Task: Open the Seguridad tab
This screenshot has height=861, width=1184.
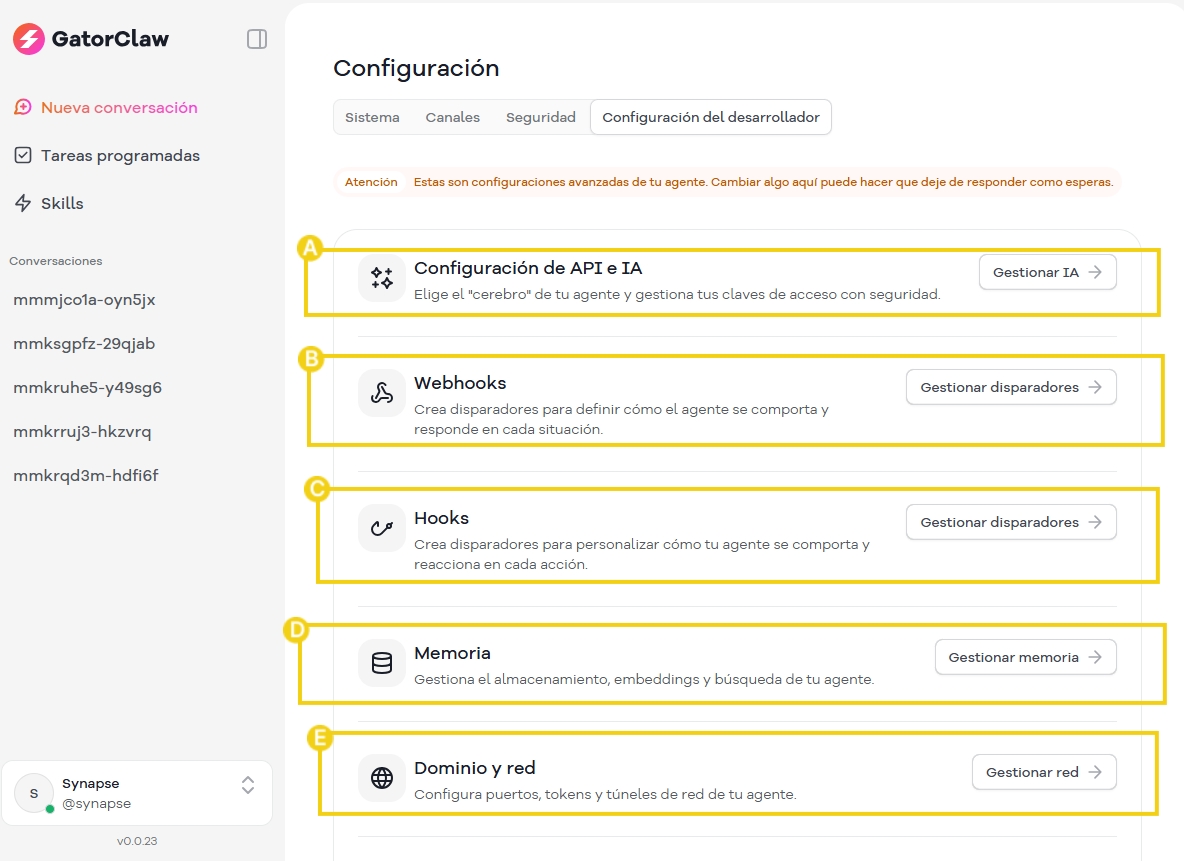Action: pos(540,117)
